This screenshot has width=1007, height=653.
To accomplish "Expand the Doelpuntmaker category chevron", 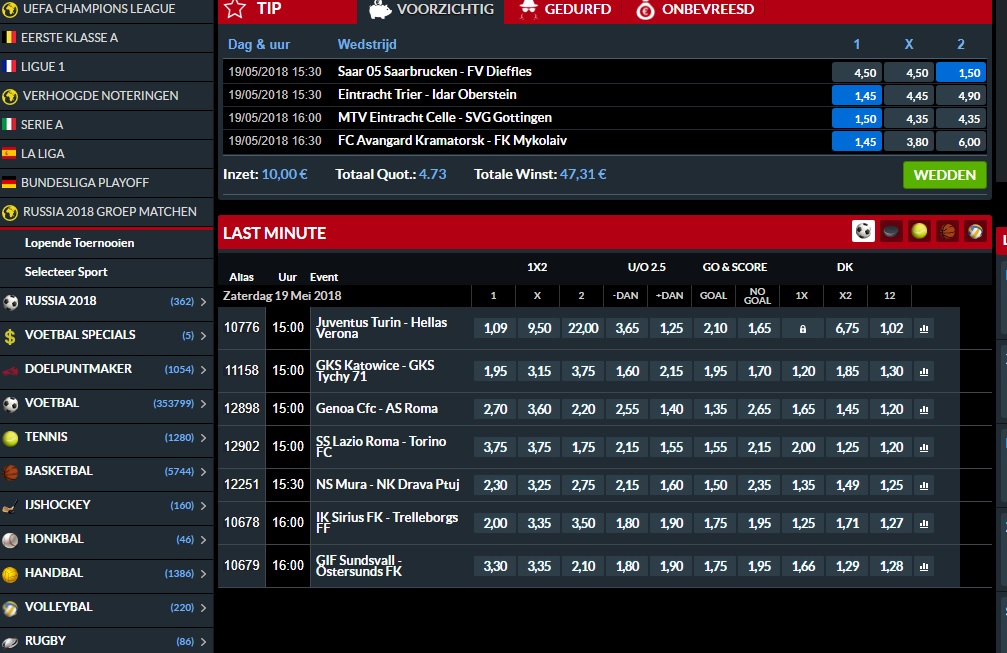I will point(203,370).
